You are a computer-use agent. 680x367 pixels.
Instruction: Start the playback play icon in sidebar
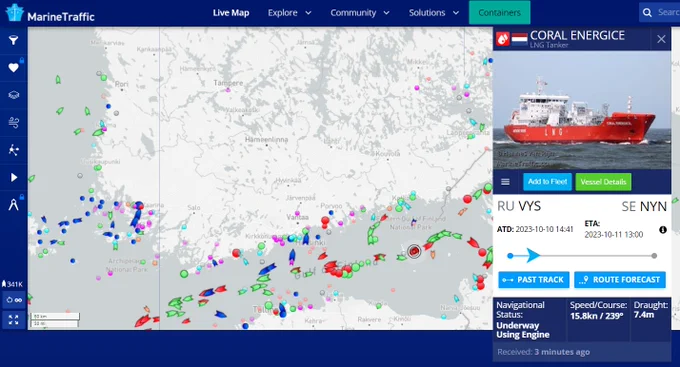tap(13, 177)
